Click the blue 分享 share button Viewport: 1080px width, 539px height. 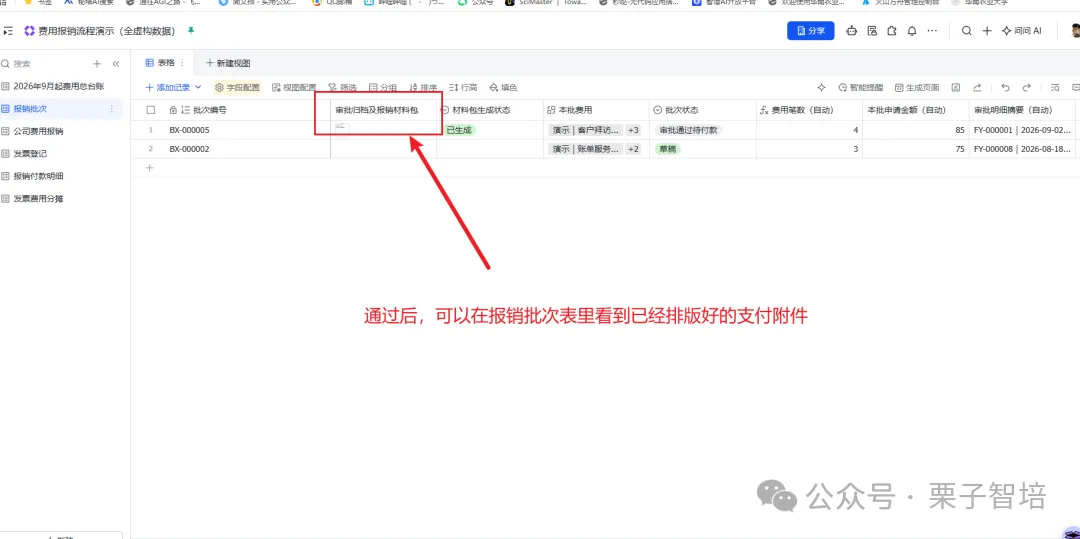[811, 31]
